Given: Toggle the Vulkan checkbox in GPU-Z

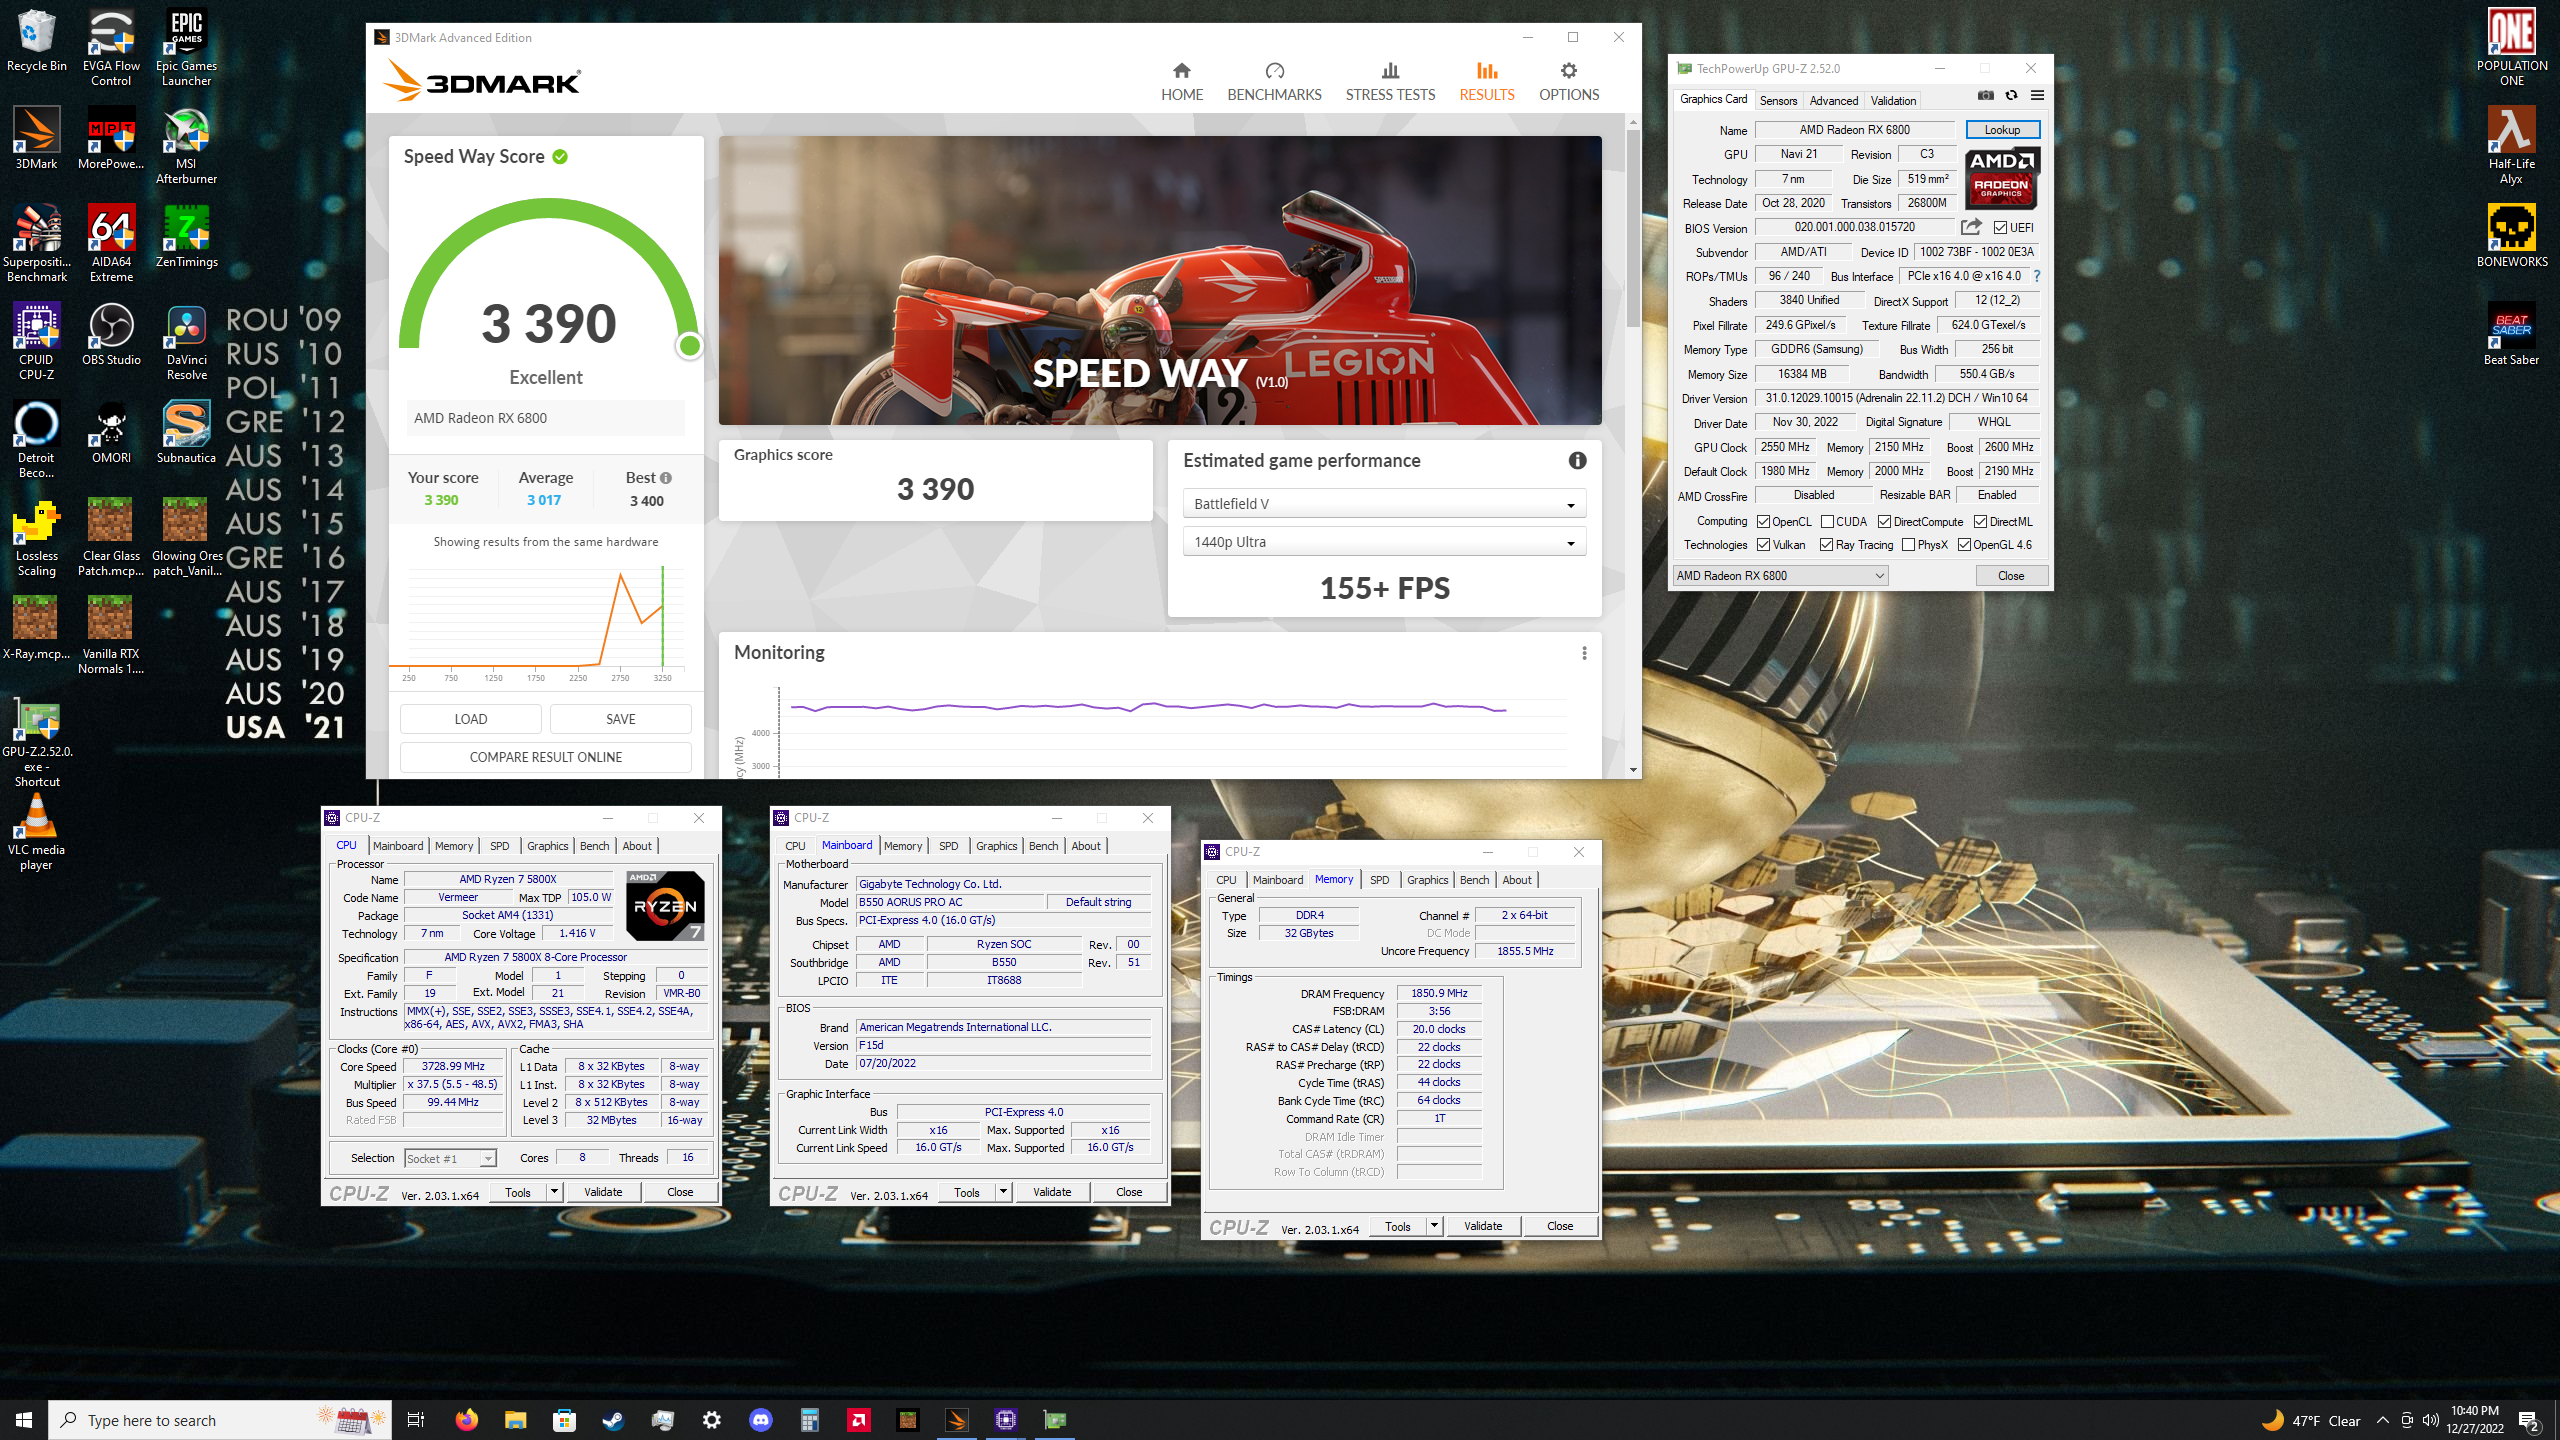Looking at the screenshot, I should 1764,545.
